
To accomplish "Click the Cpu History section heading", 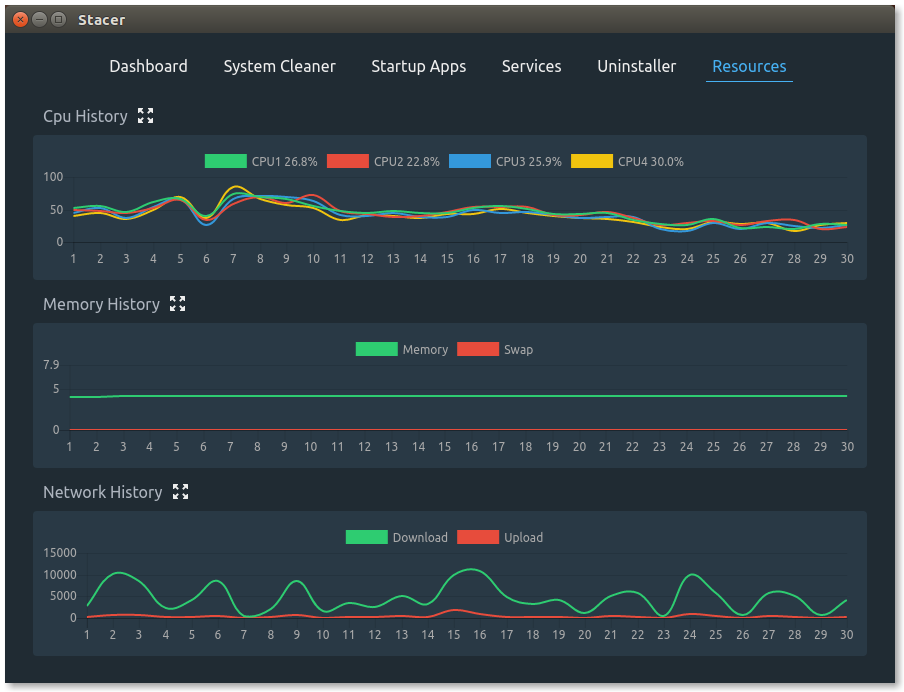I will pos(85,116).
